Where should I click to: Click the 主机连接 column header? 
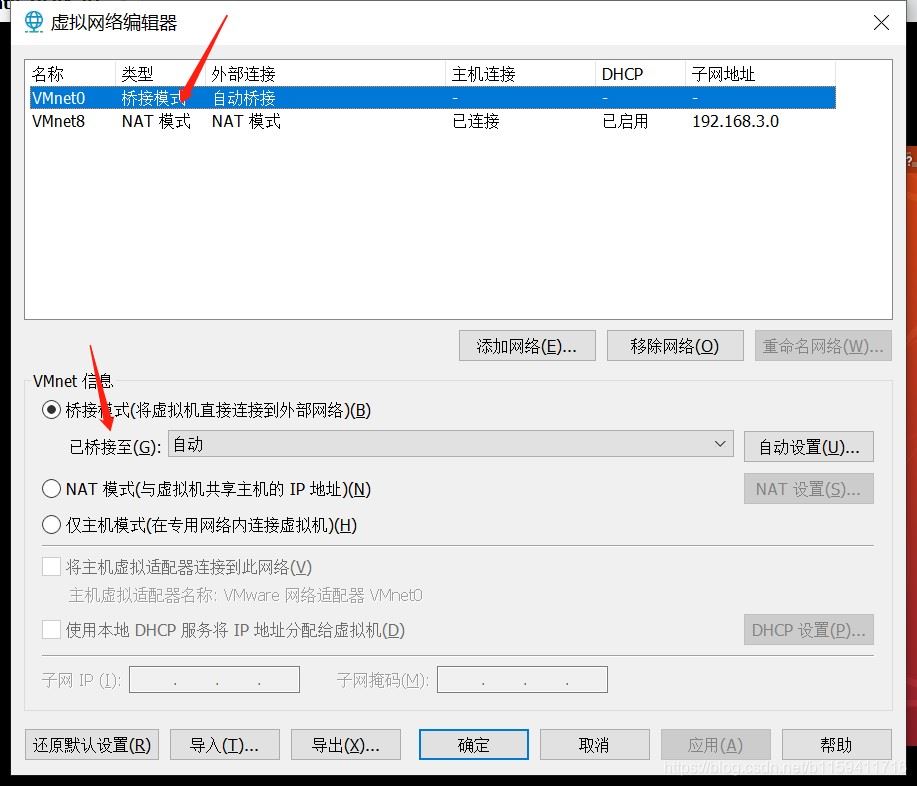pos(520,74)
